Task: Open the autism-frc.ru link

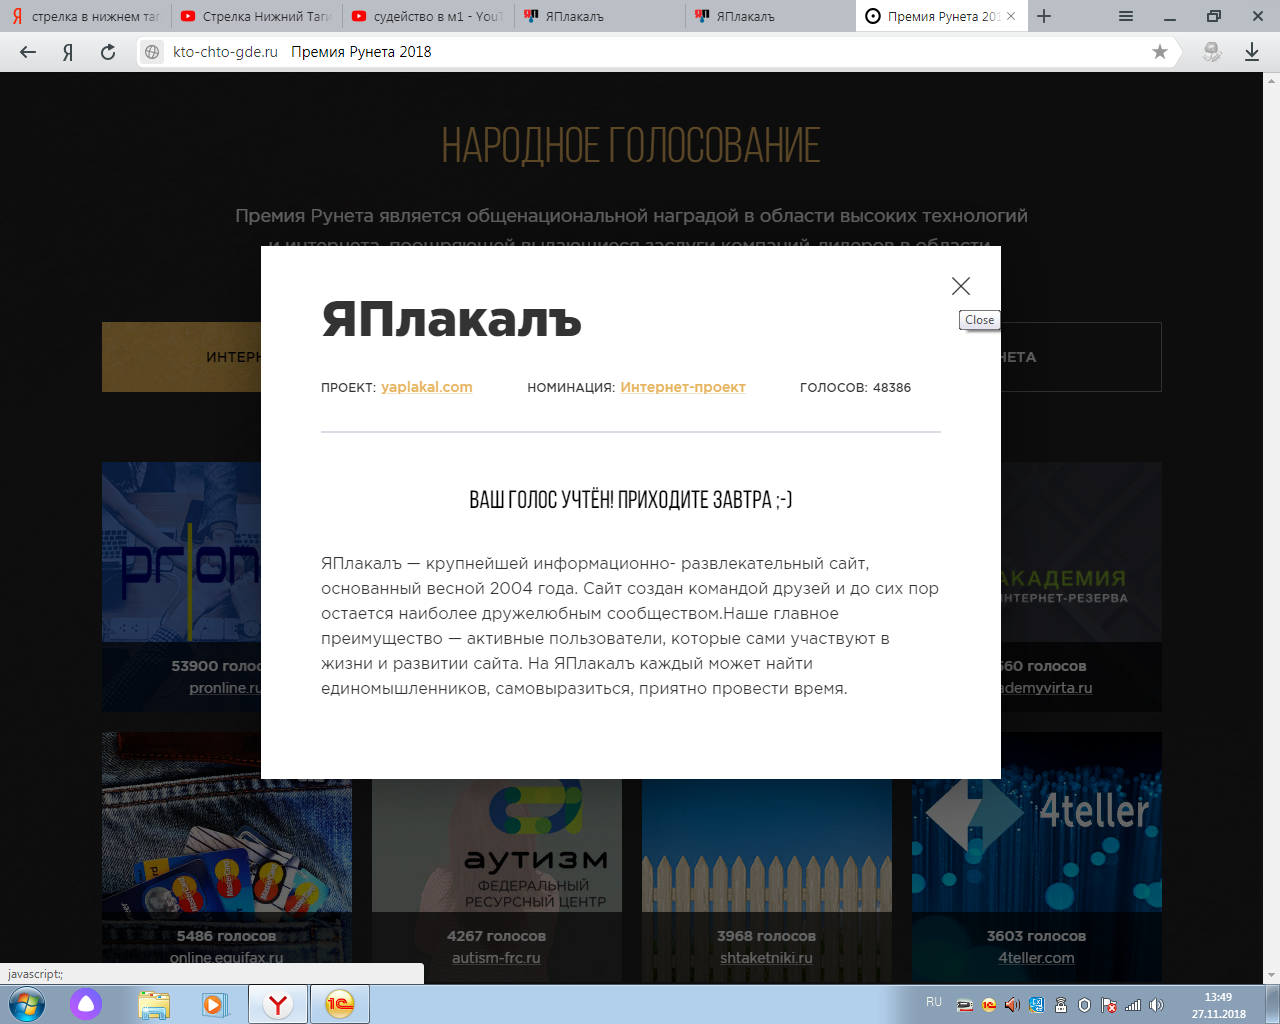Action: 496,958
